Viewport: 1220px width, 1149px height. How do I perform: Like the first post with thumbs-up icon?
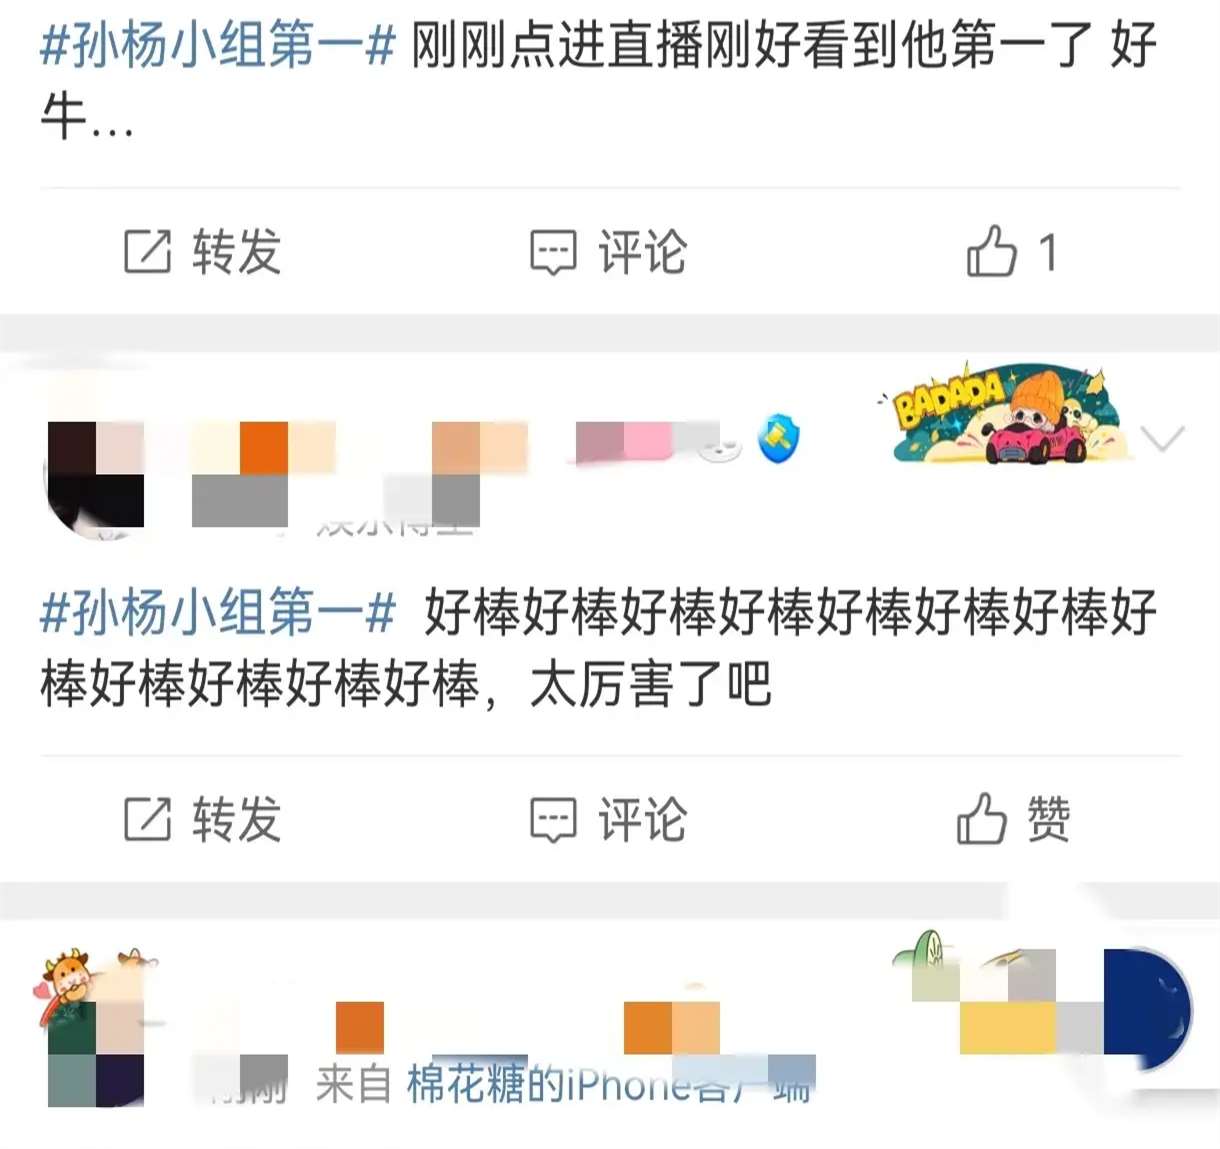(991, 250)
